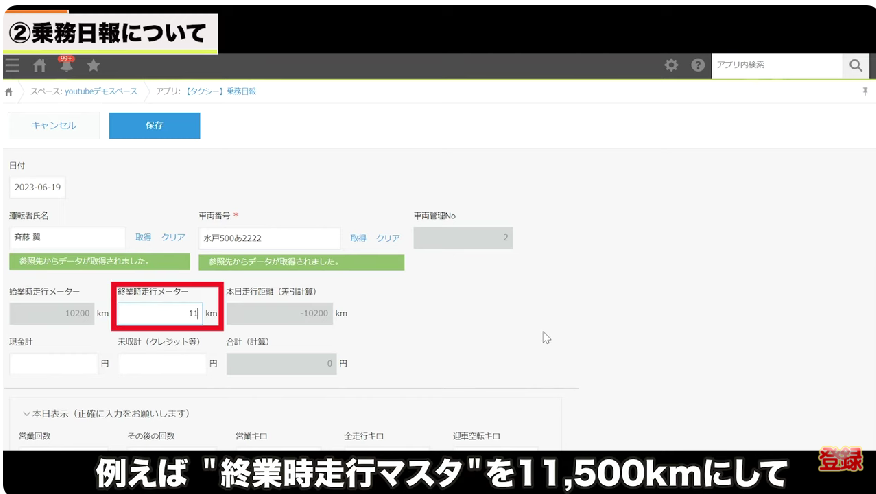The width and height of the screenshot is (876, 494).
Task: Focus the 終業時走行メーター input
Action: pos(160,313)
